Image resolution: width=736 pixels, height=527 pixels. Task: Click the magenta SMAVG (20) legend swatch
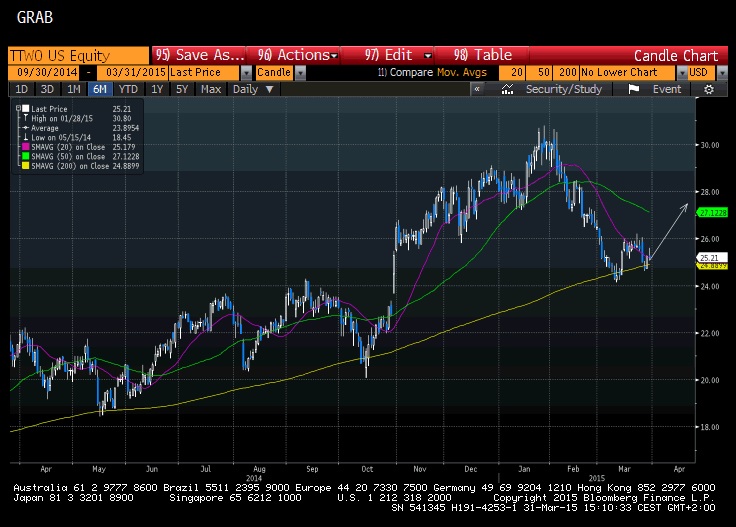[x=25, y=147]
